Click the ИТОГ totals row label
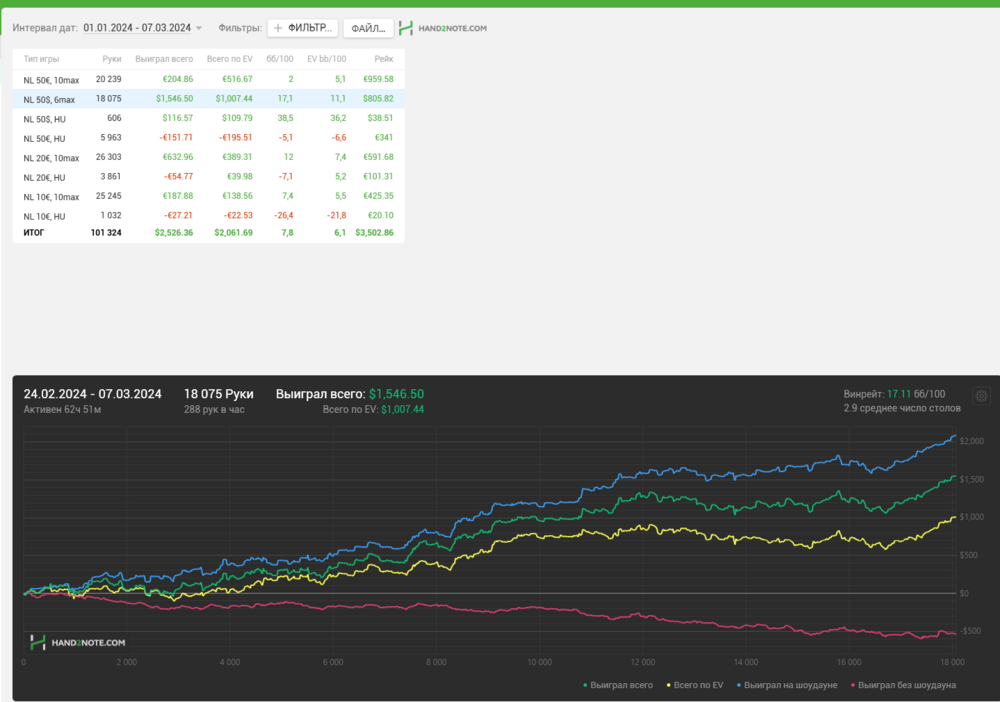 coord(34,233)
